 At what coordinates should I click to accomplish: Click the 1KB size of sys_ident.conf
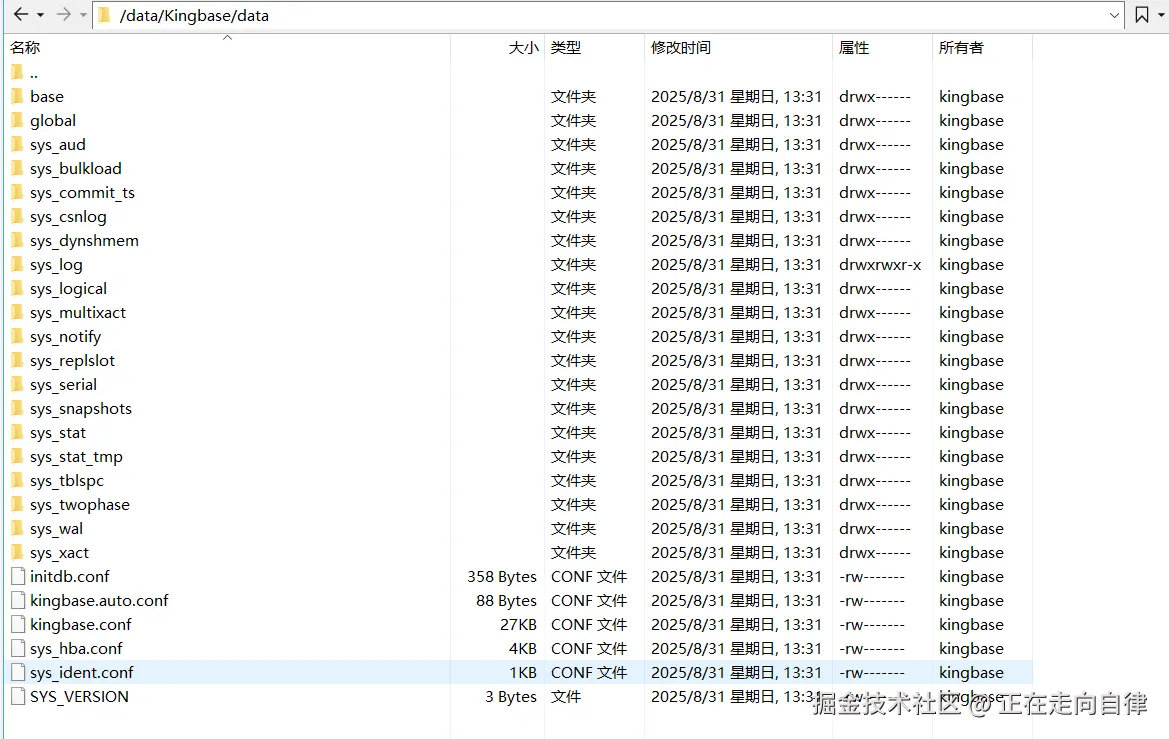coord(523,673)
